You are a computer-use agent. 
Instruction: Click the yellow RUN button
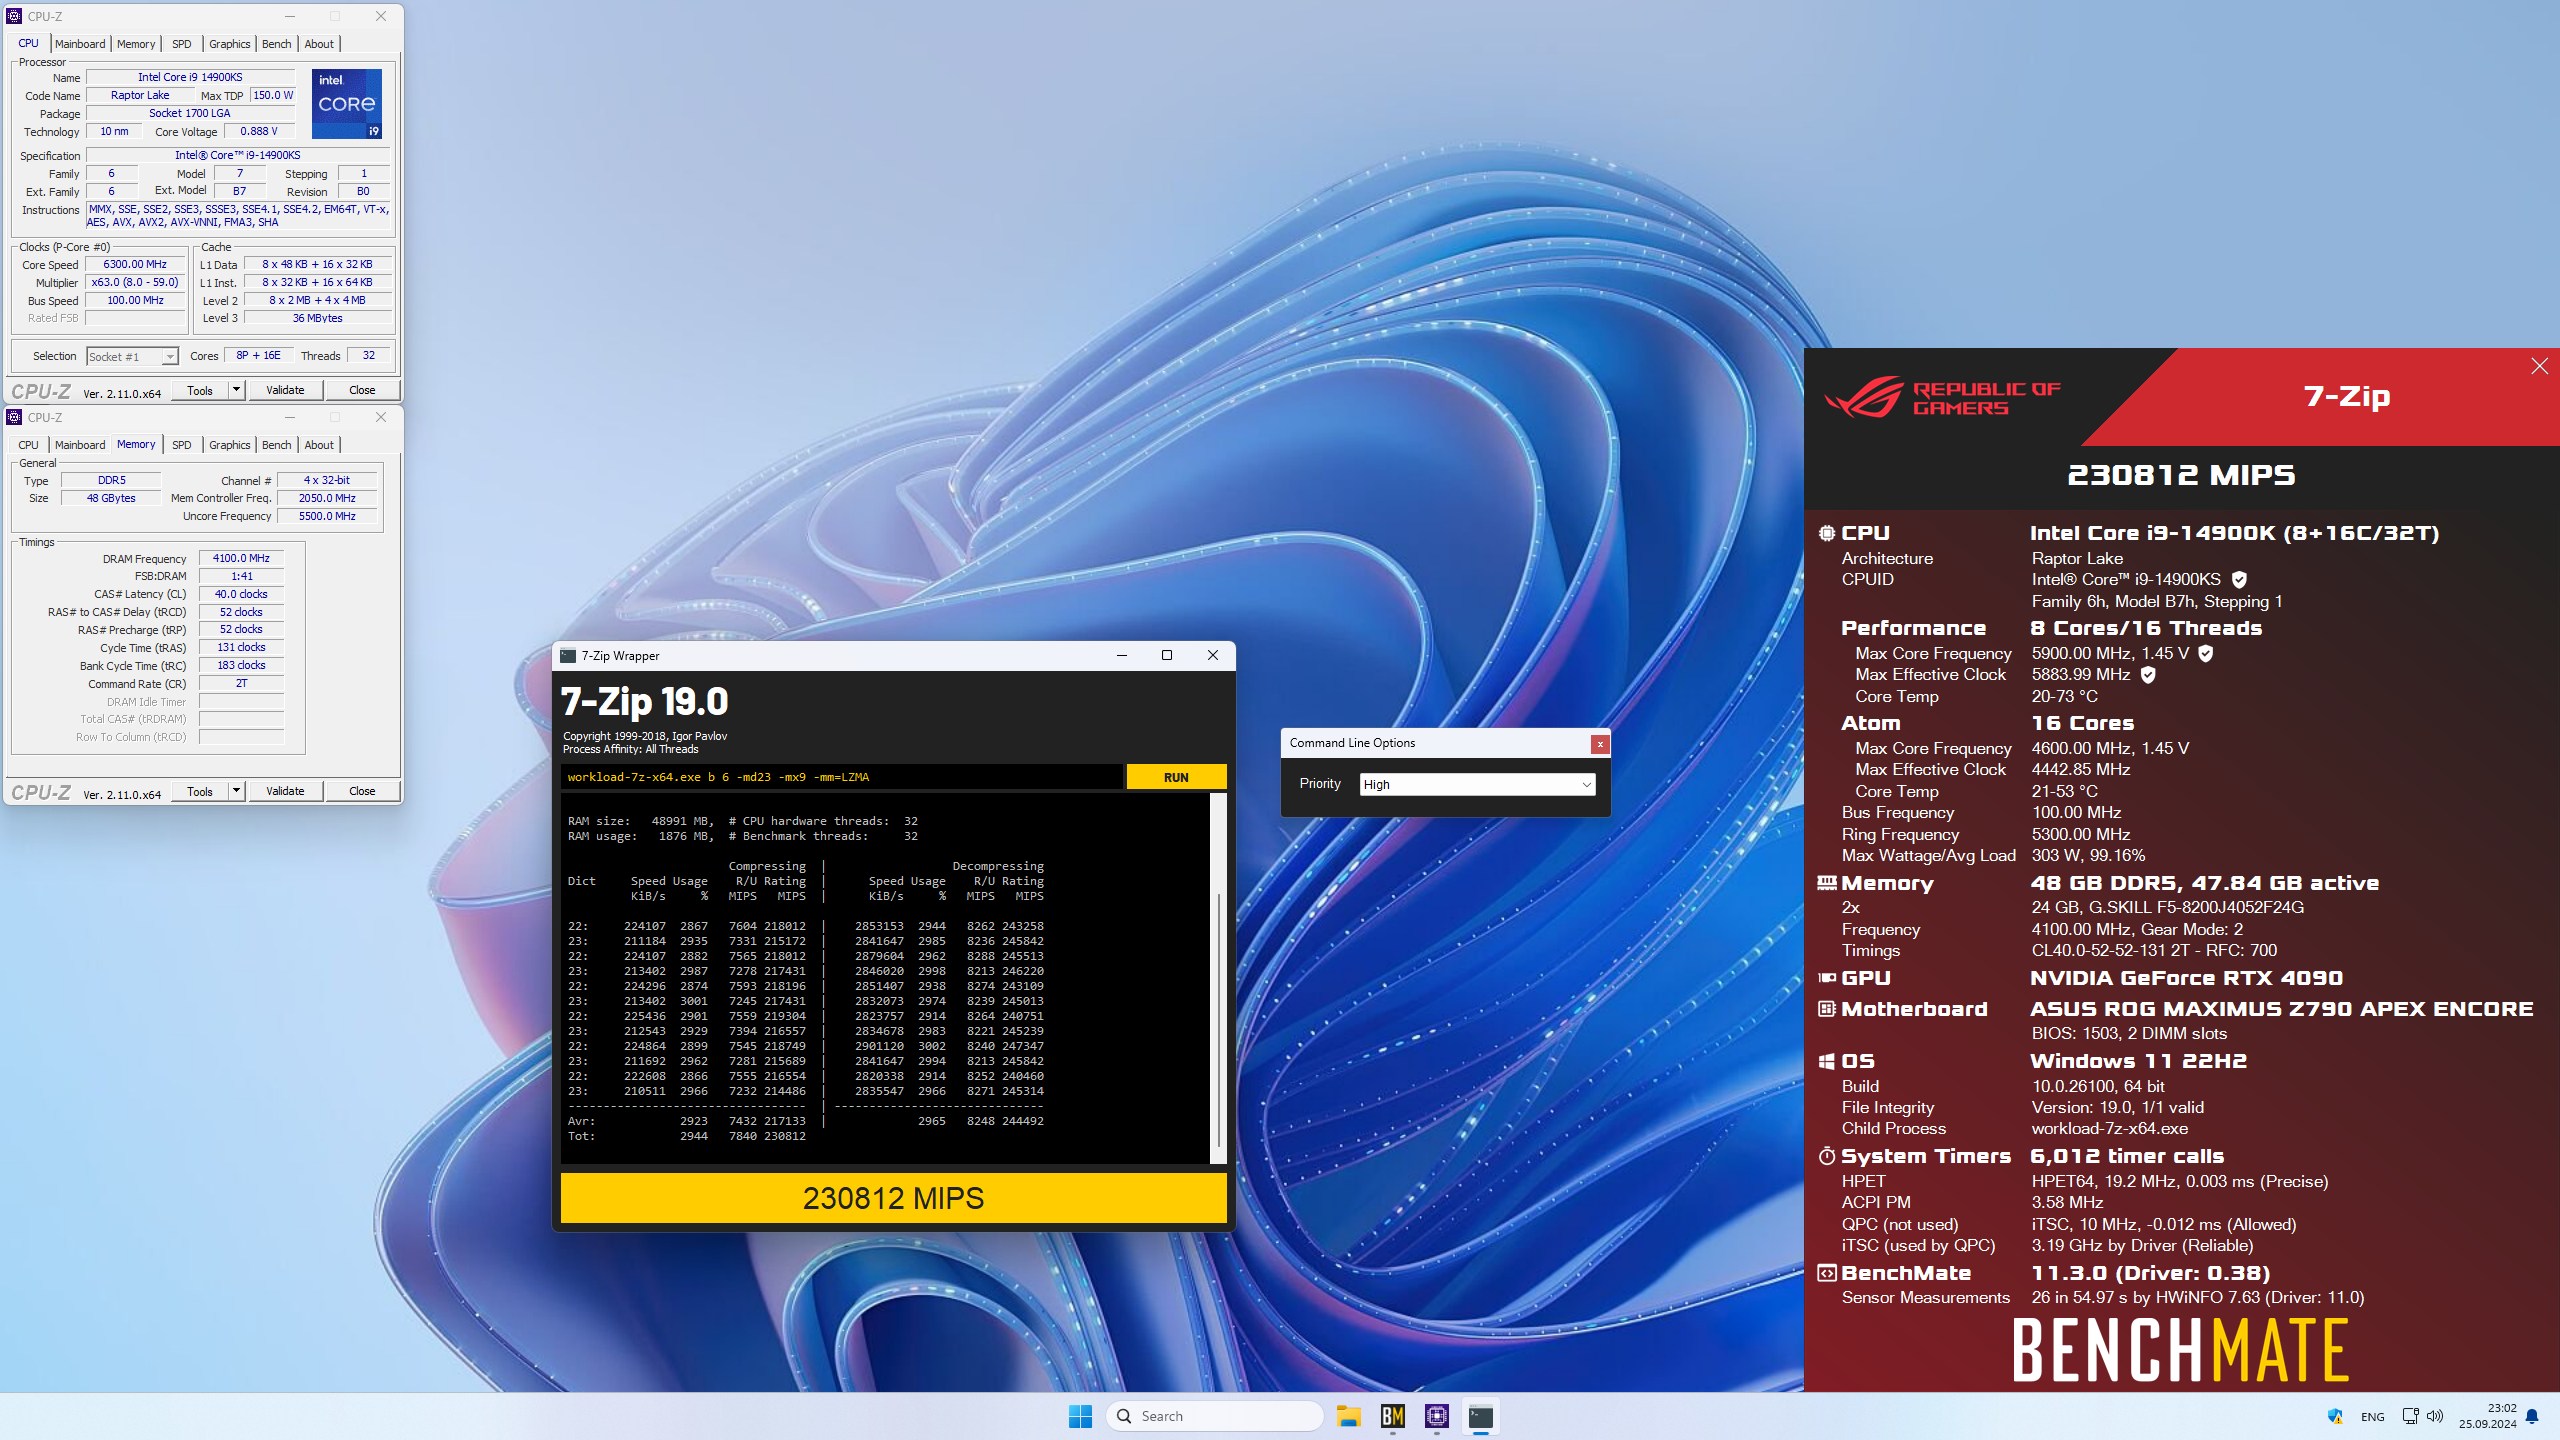(1176, 777)
